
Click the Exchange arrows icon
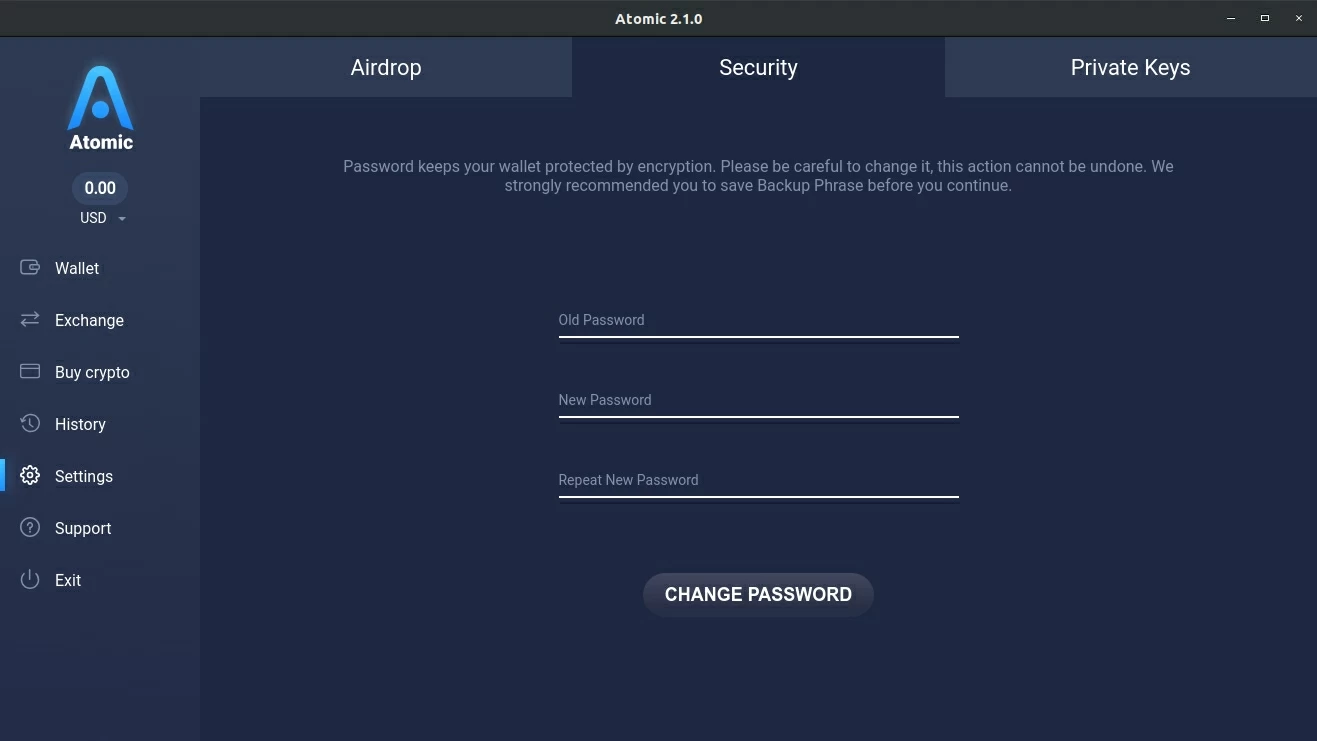pyautogui.click(x=30, y=320)
